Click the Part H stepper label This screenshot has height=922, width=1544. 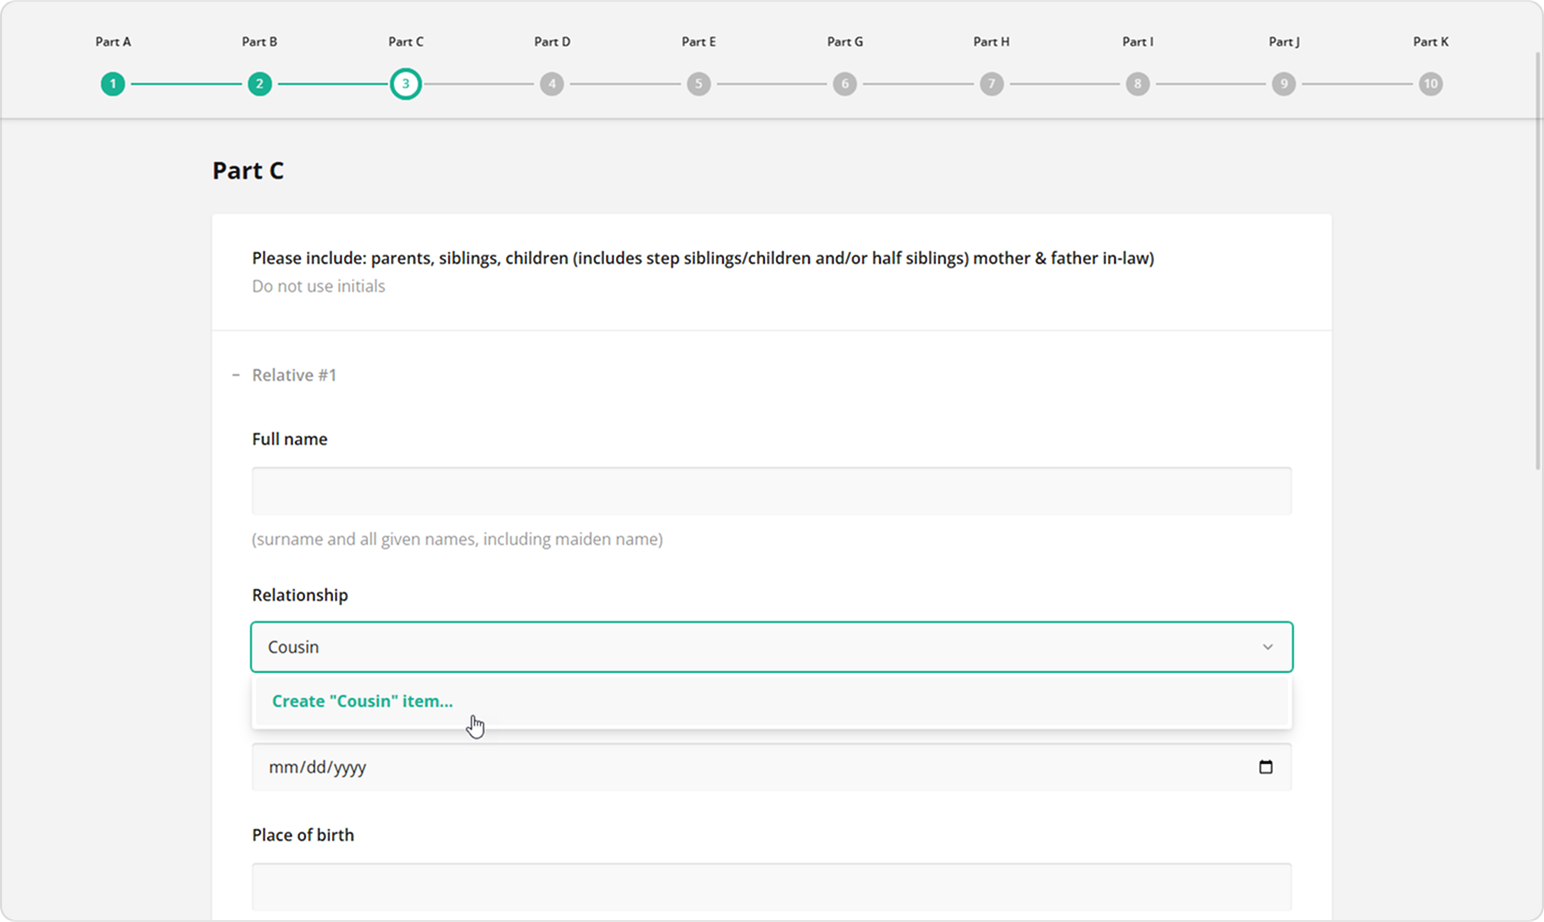(990, 42)
